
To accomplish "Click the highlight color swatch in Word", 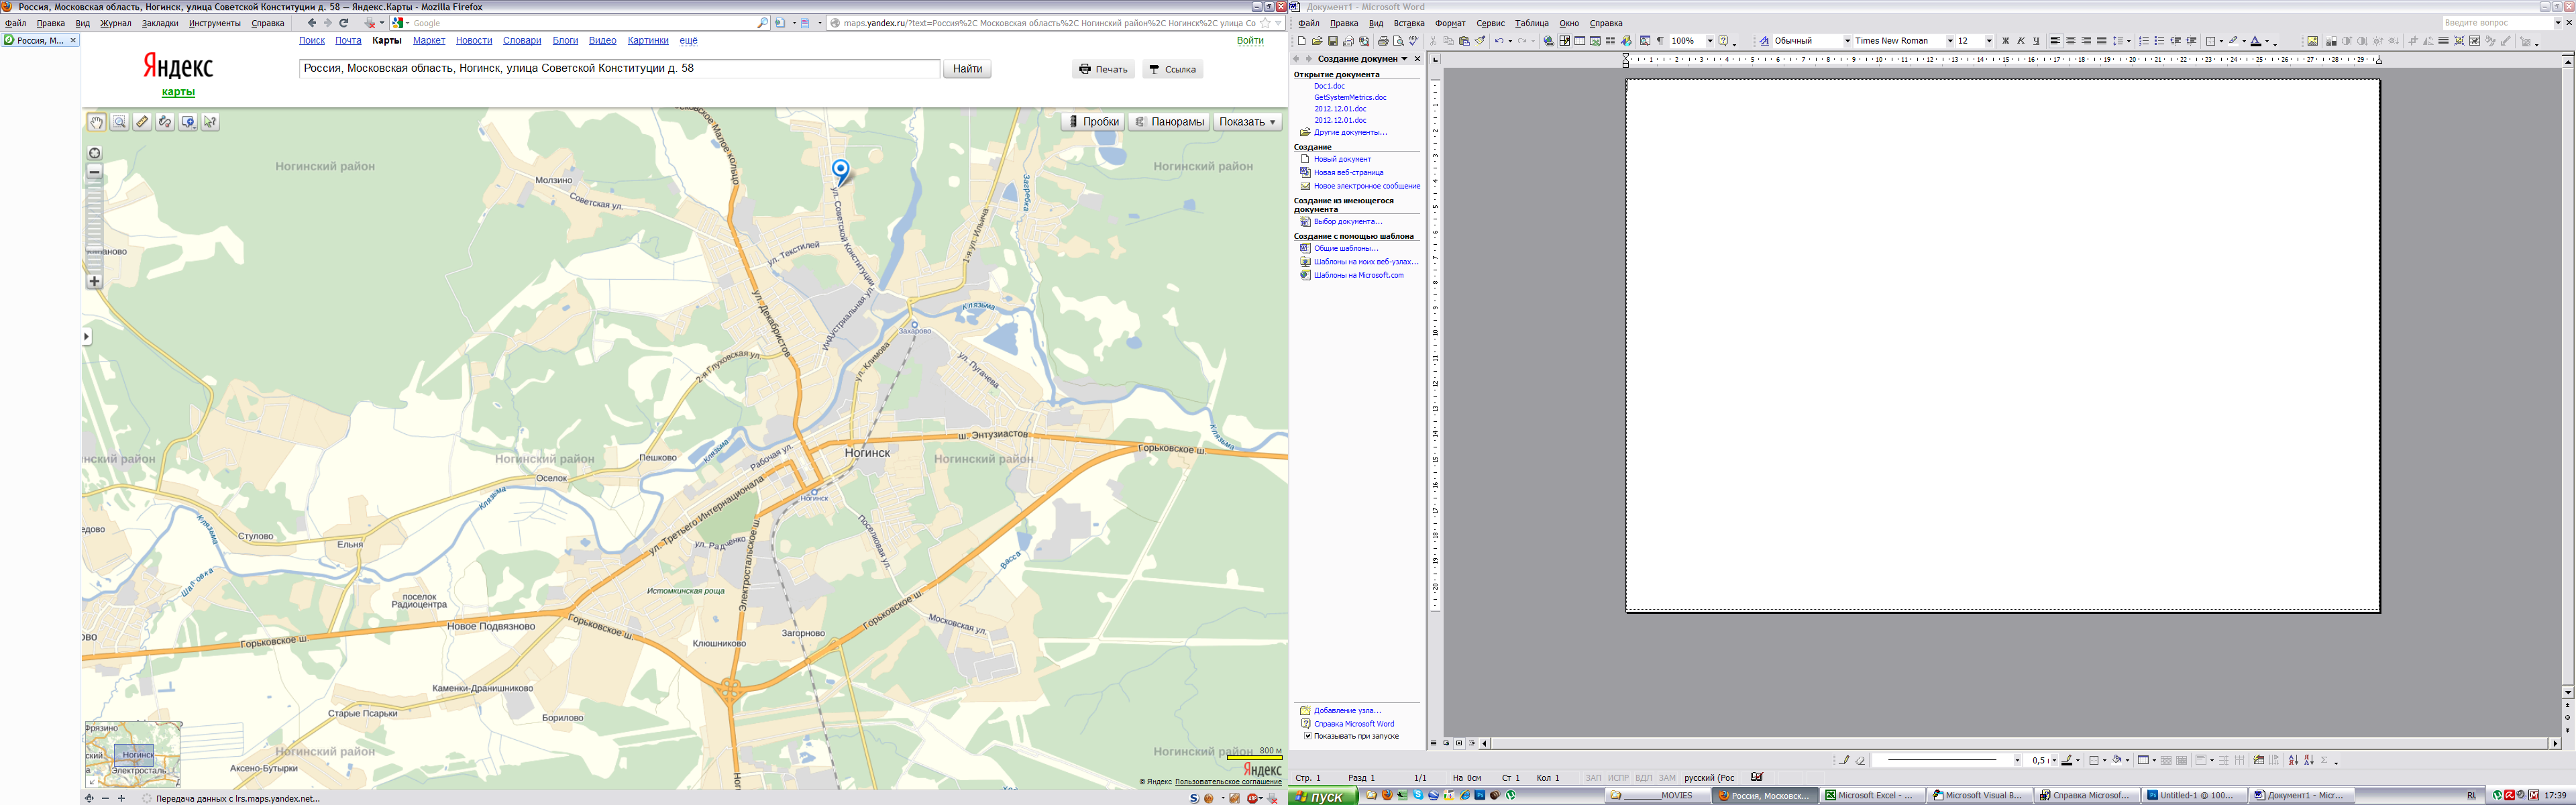I will coord(2233,41).
